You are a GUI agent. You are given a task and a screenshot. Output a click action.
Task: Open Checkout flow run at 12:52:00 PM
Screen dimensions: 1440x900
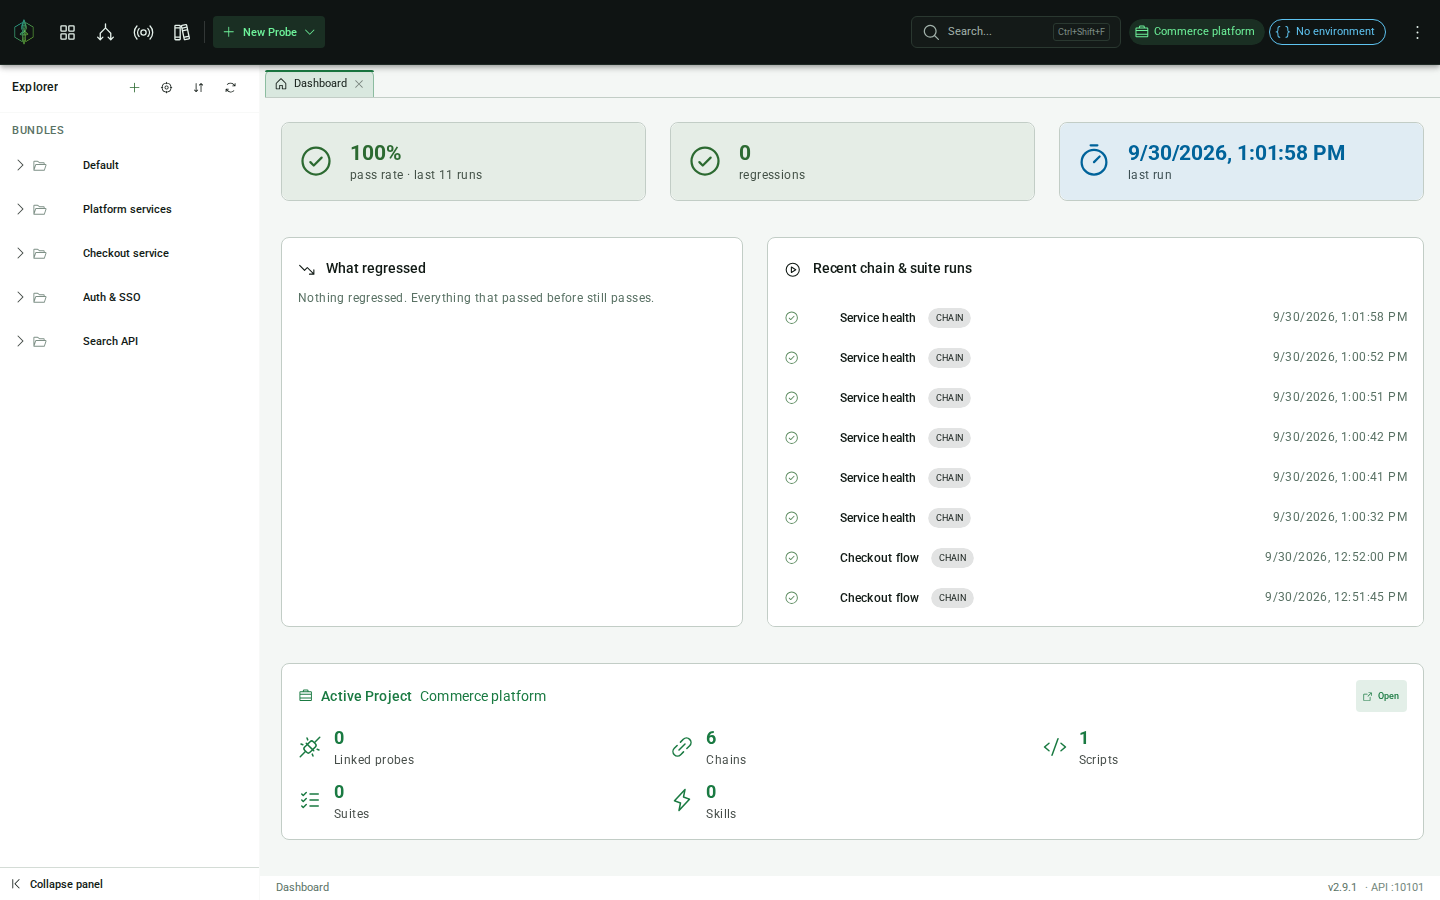coord(1095,558)
